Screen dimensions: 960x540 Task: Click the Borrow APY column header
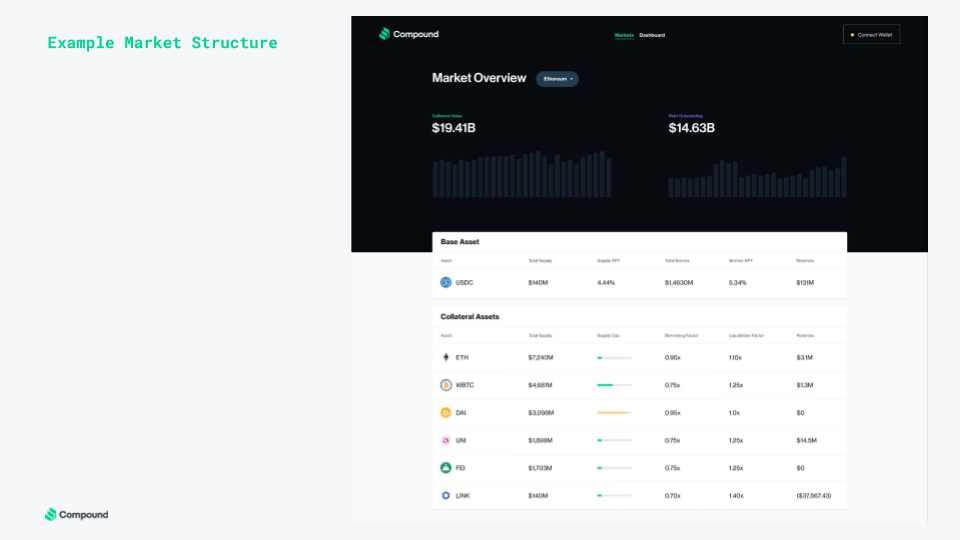click(740, 261)
